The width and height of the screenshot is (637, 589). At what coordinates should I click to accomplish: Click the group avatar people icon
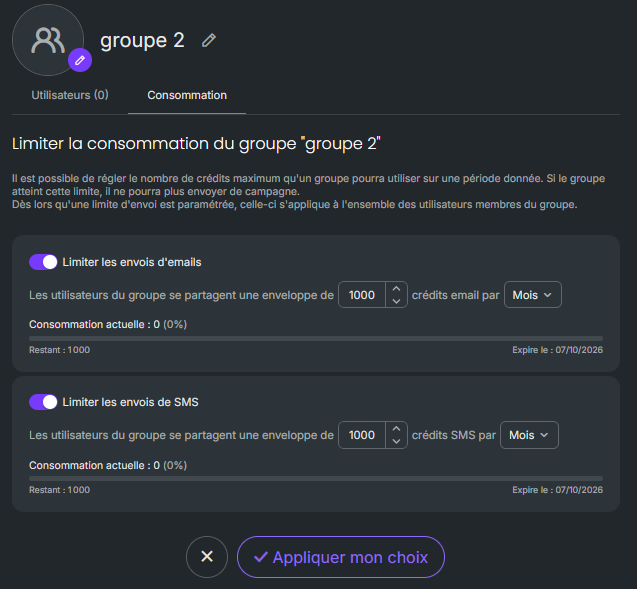point(48,40)
